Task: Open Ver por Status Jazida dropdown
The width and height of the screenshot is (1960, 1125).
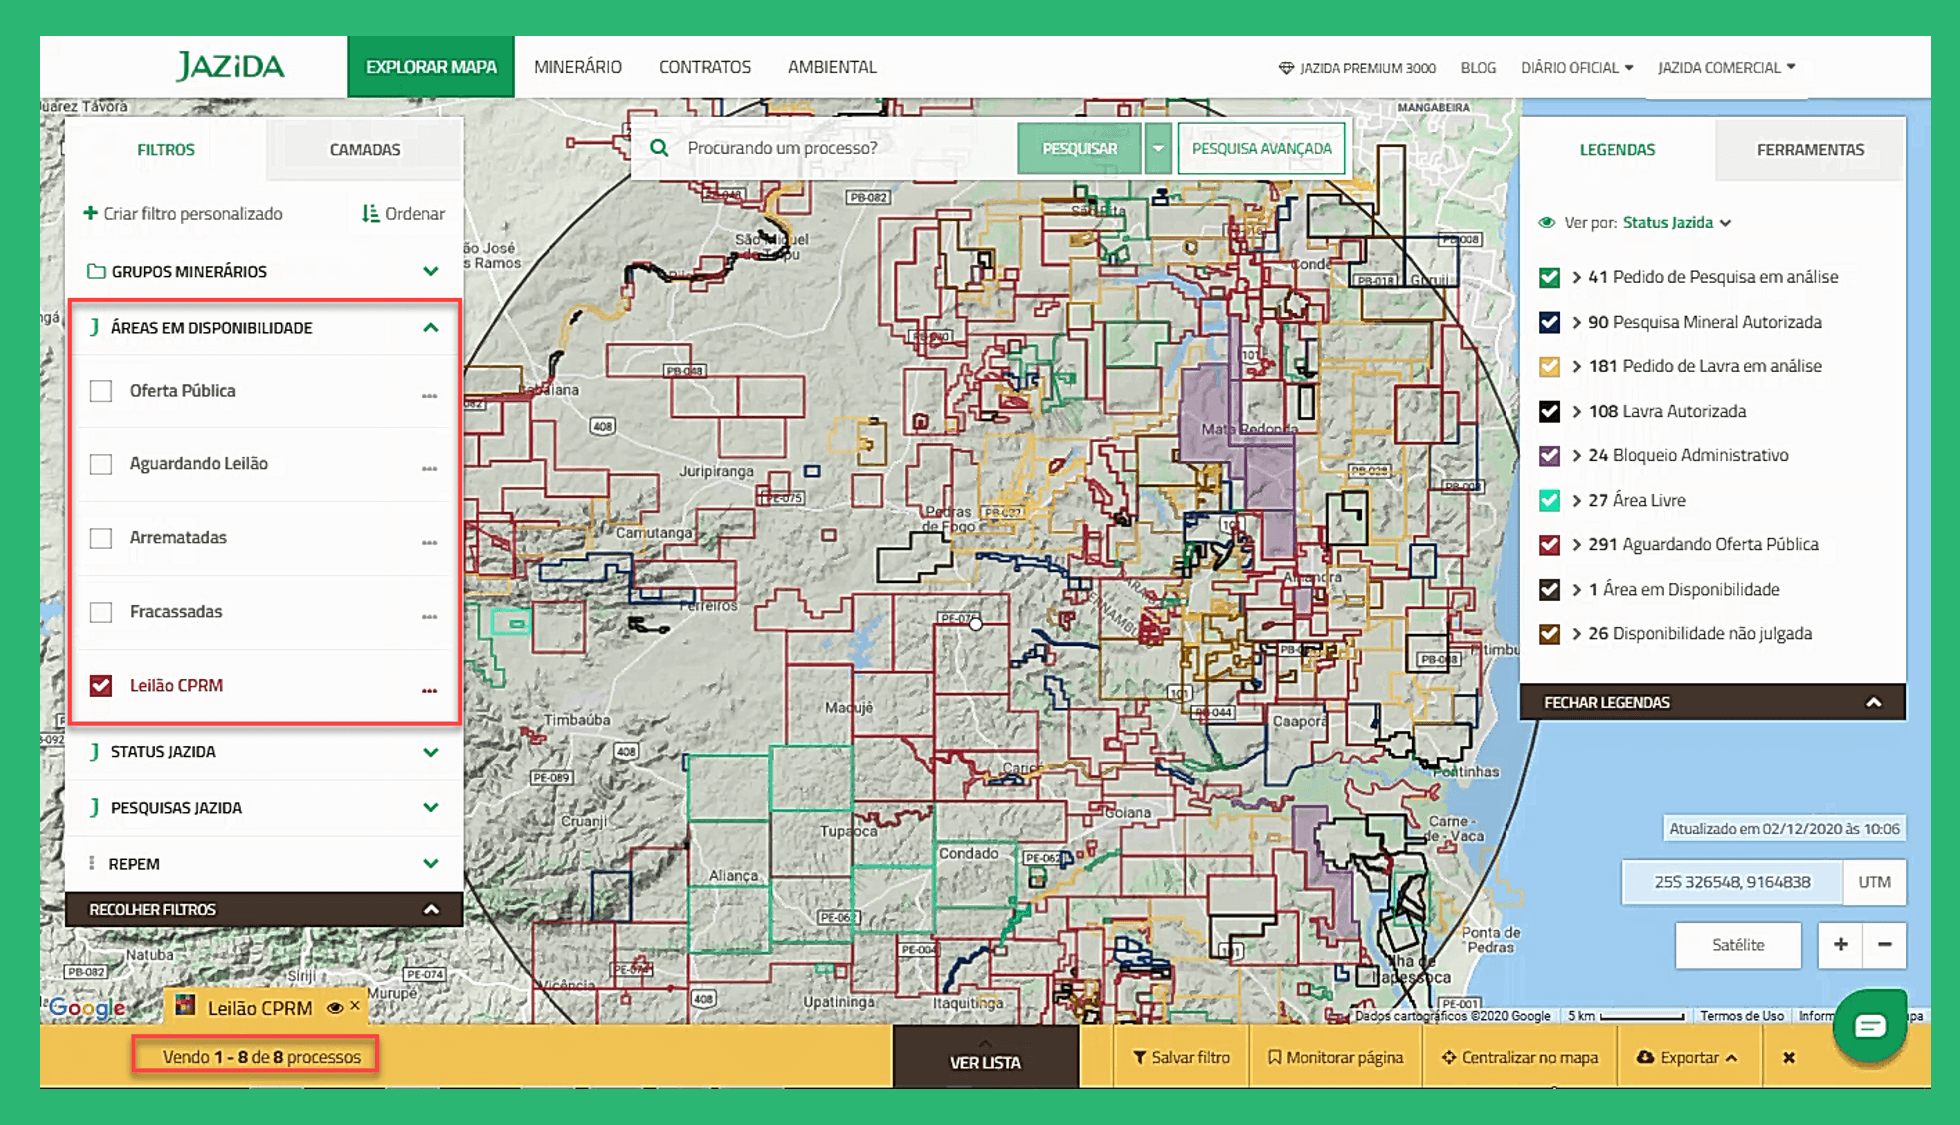Action: point(1676,223)
